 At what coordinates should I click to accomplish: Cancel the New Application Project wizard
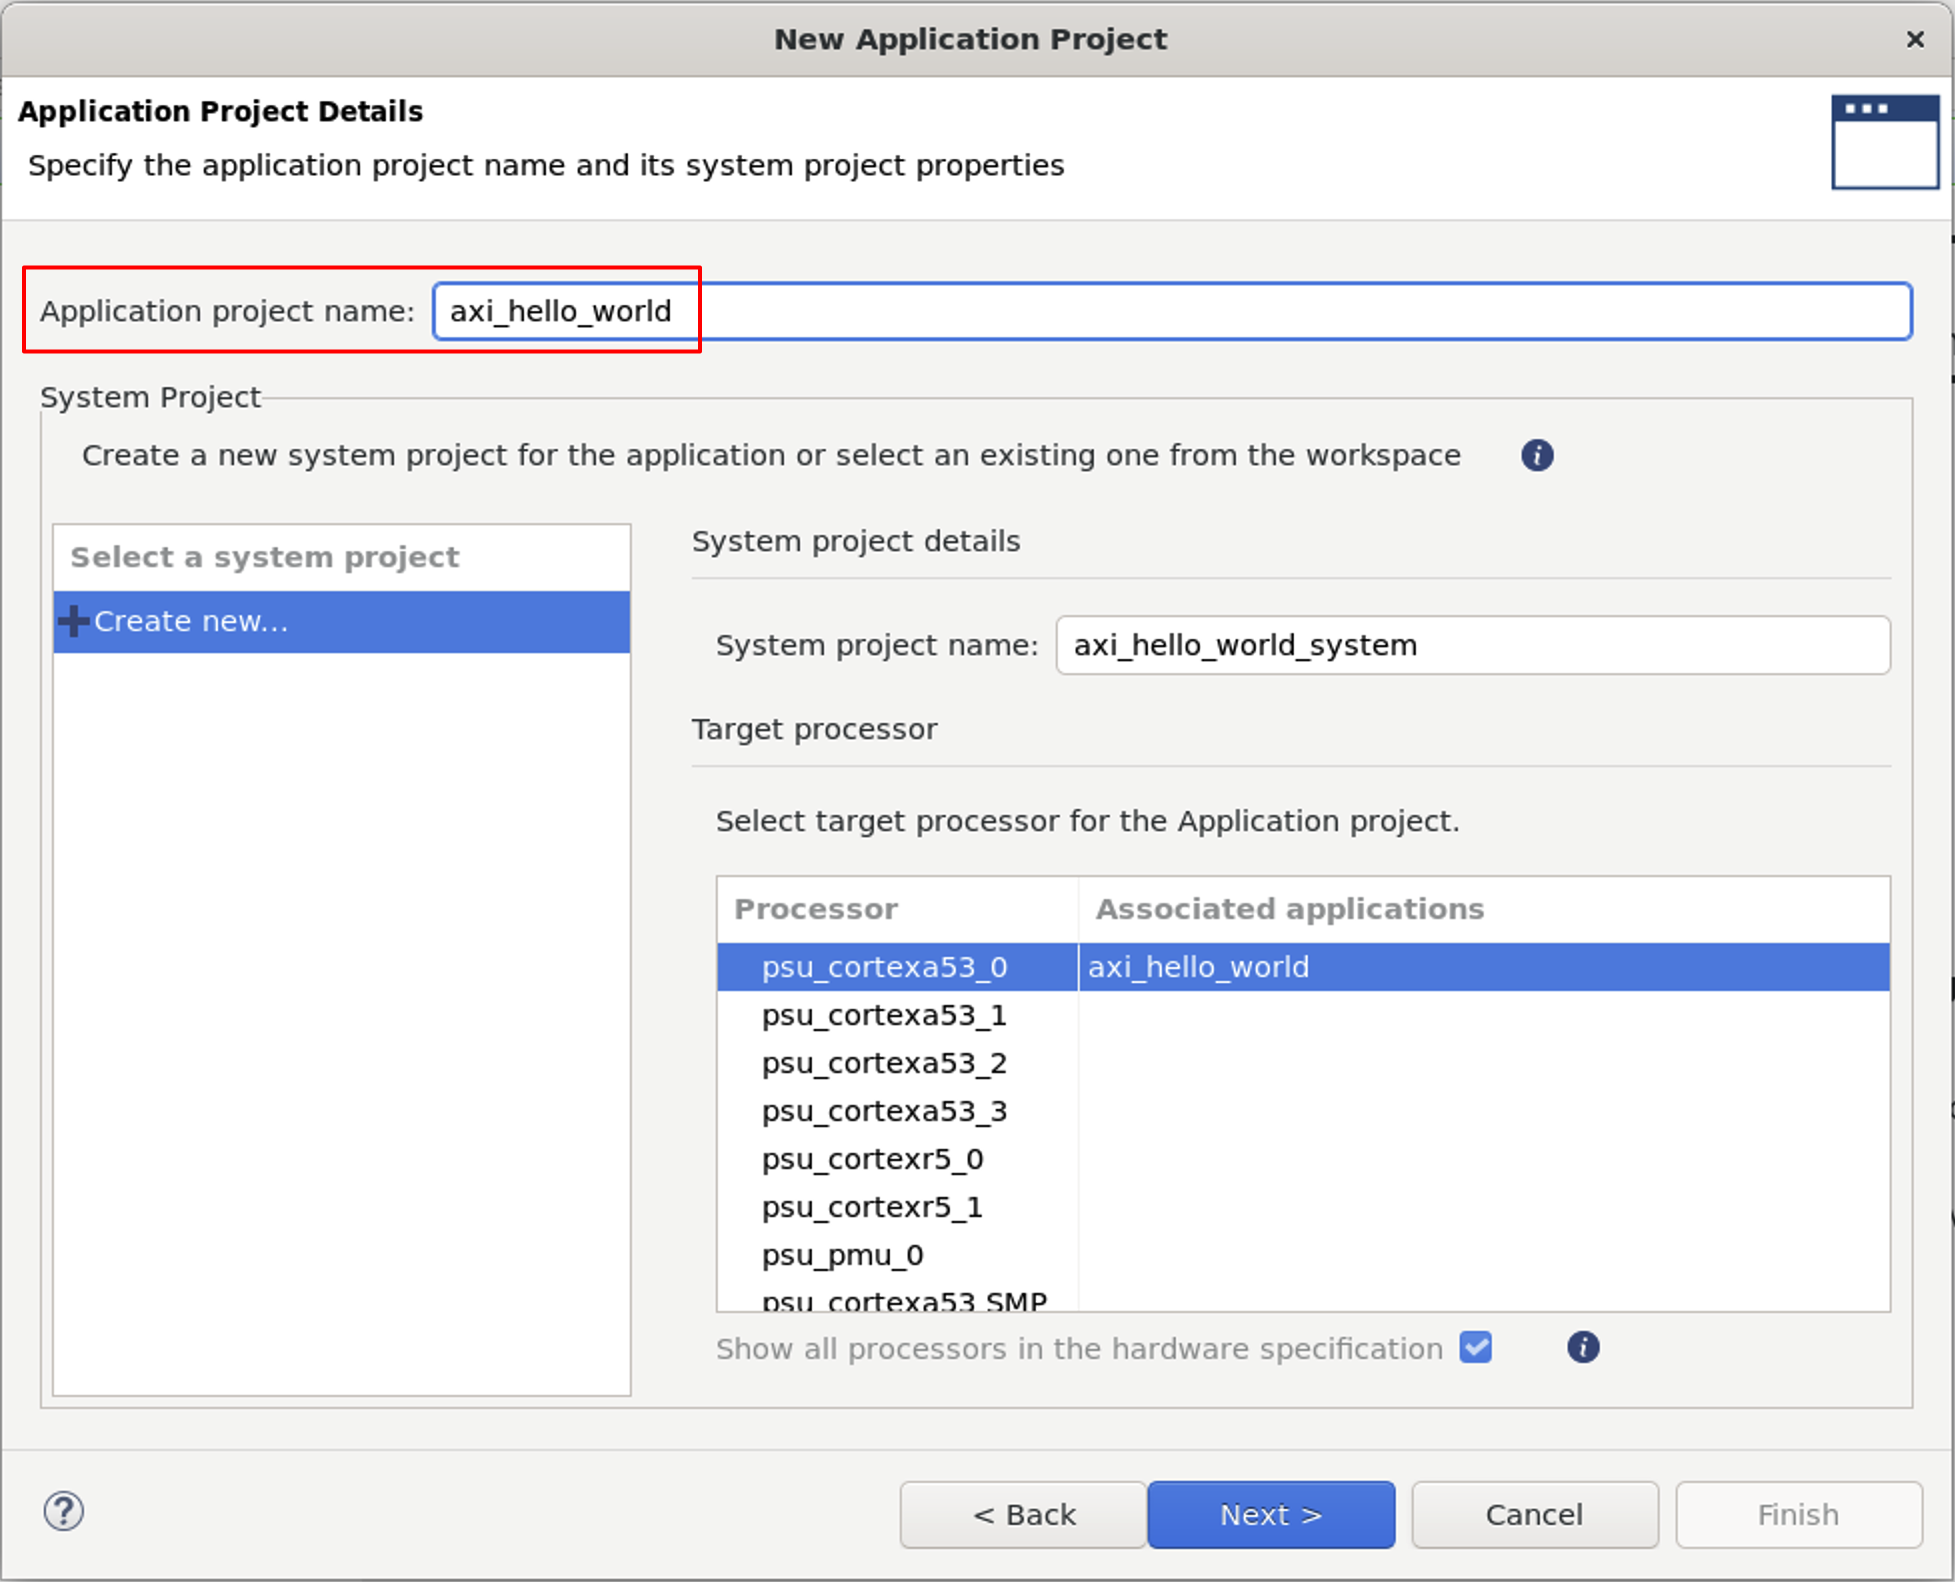[1534, 1513]
